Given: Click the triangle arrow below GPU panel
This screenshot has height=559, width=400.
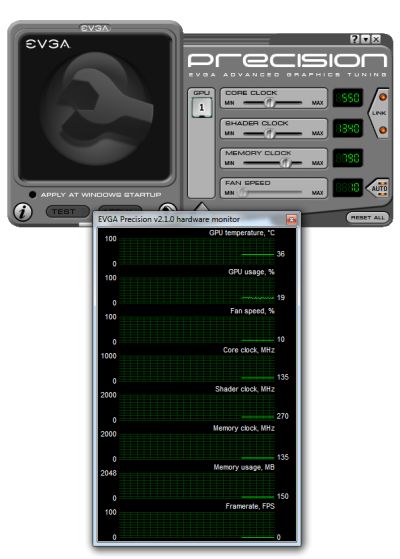Looking at the screenshot, I should tap(202, 206).
